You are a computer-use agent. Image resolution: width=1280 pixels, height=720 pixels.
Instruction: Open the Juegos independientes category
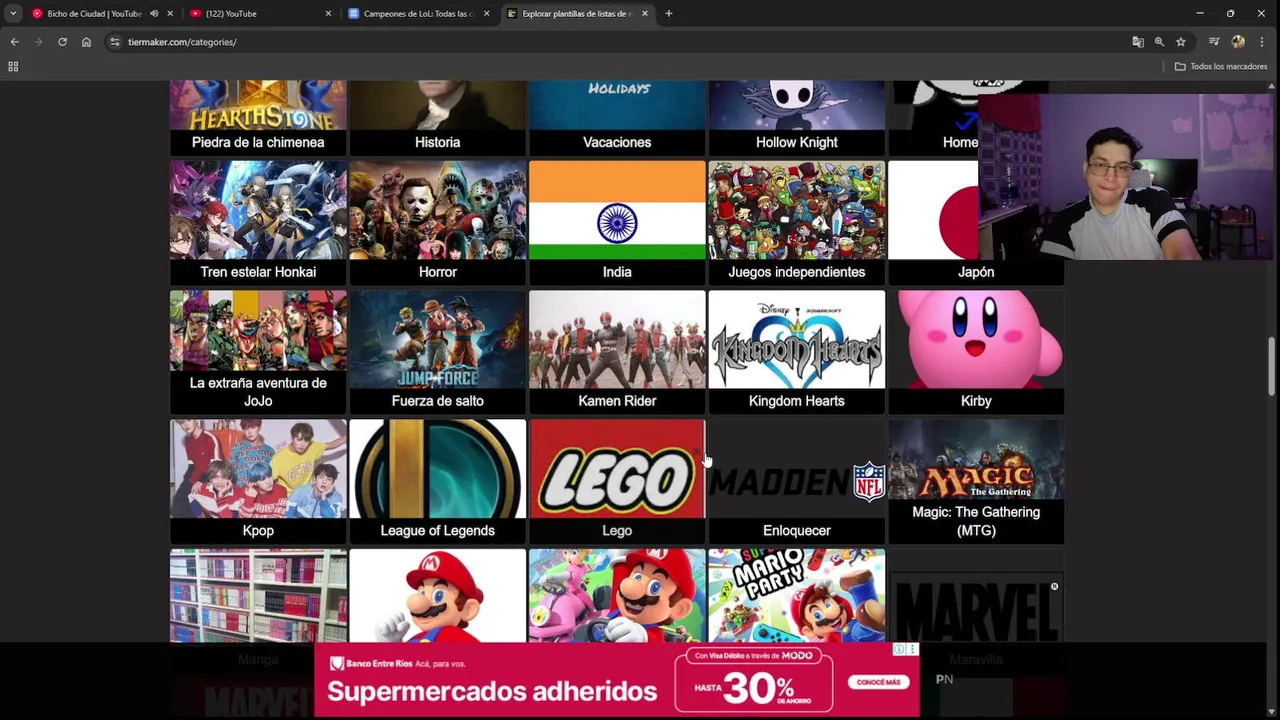click(x=796, y=223)
